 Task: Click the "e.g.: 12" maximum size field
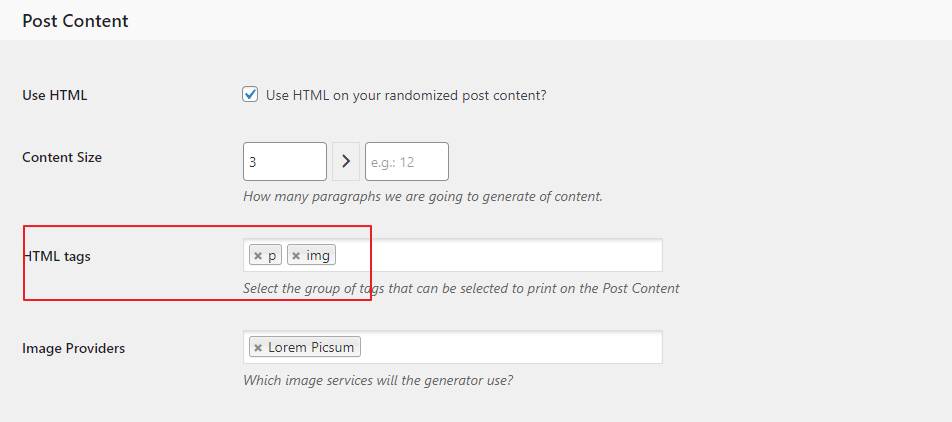[x=406, y=161]
